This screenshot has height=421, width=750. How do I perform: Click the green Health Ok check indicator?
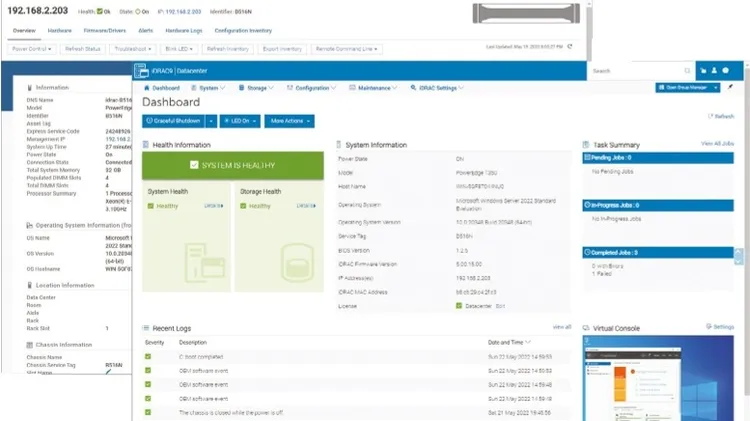click(99, 11)
